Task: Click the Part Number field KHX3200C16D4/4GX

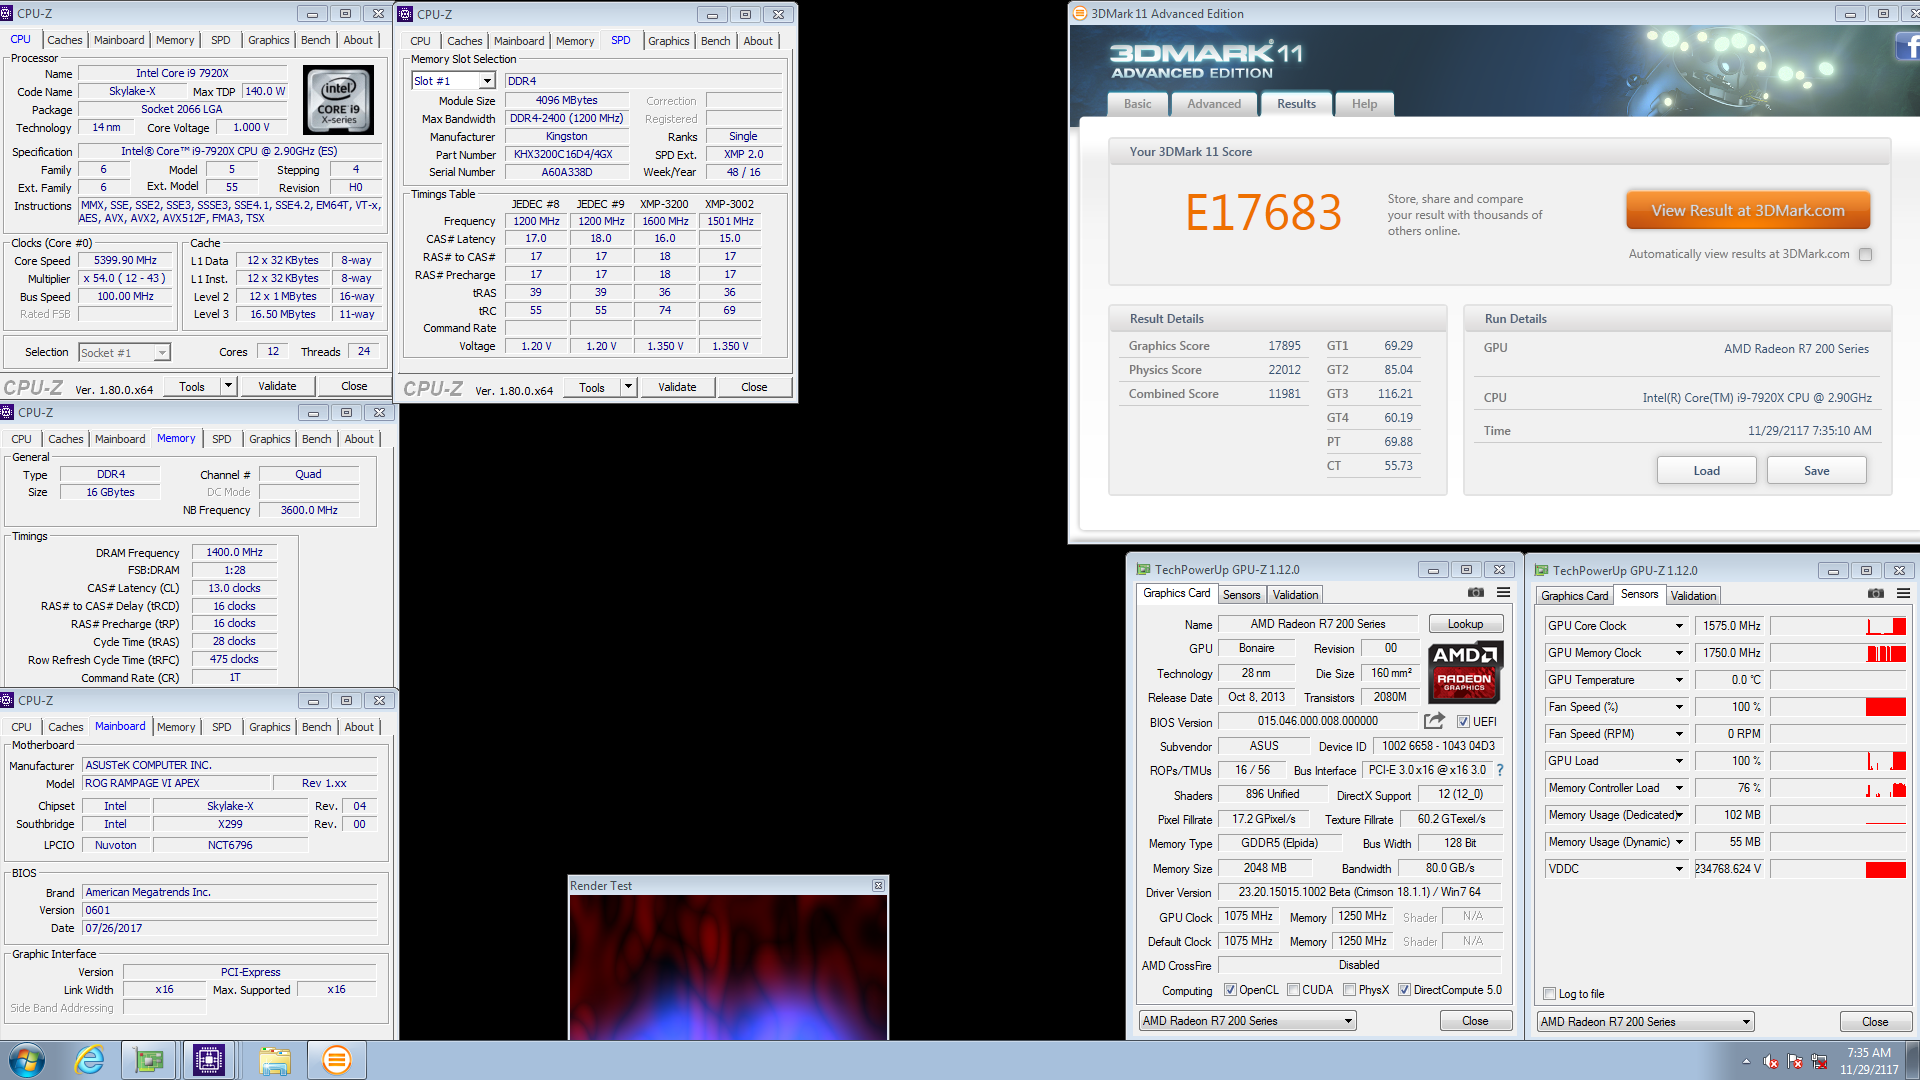Action: tap(566, 154)
